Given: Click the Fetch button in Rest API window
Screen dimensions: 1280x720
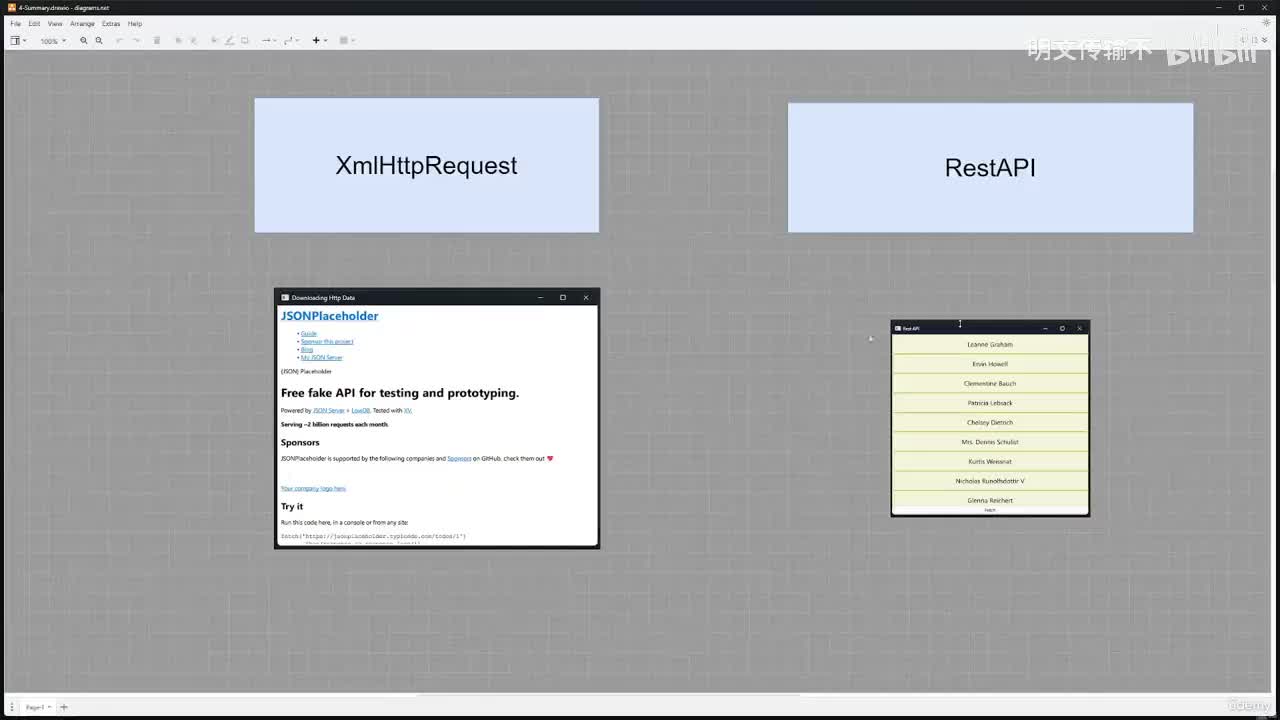Looking at the screenshot, I should pos(990,510).
